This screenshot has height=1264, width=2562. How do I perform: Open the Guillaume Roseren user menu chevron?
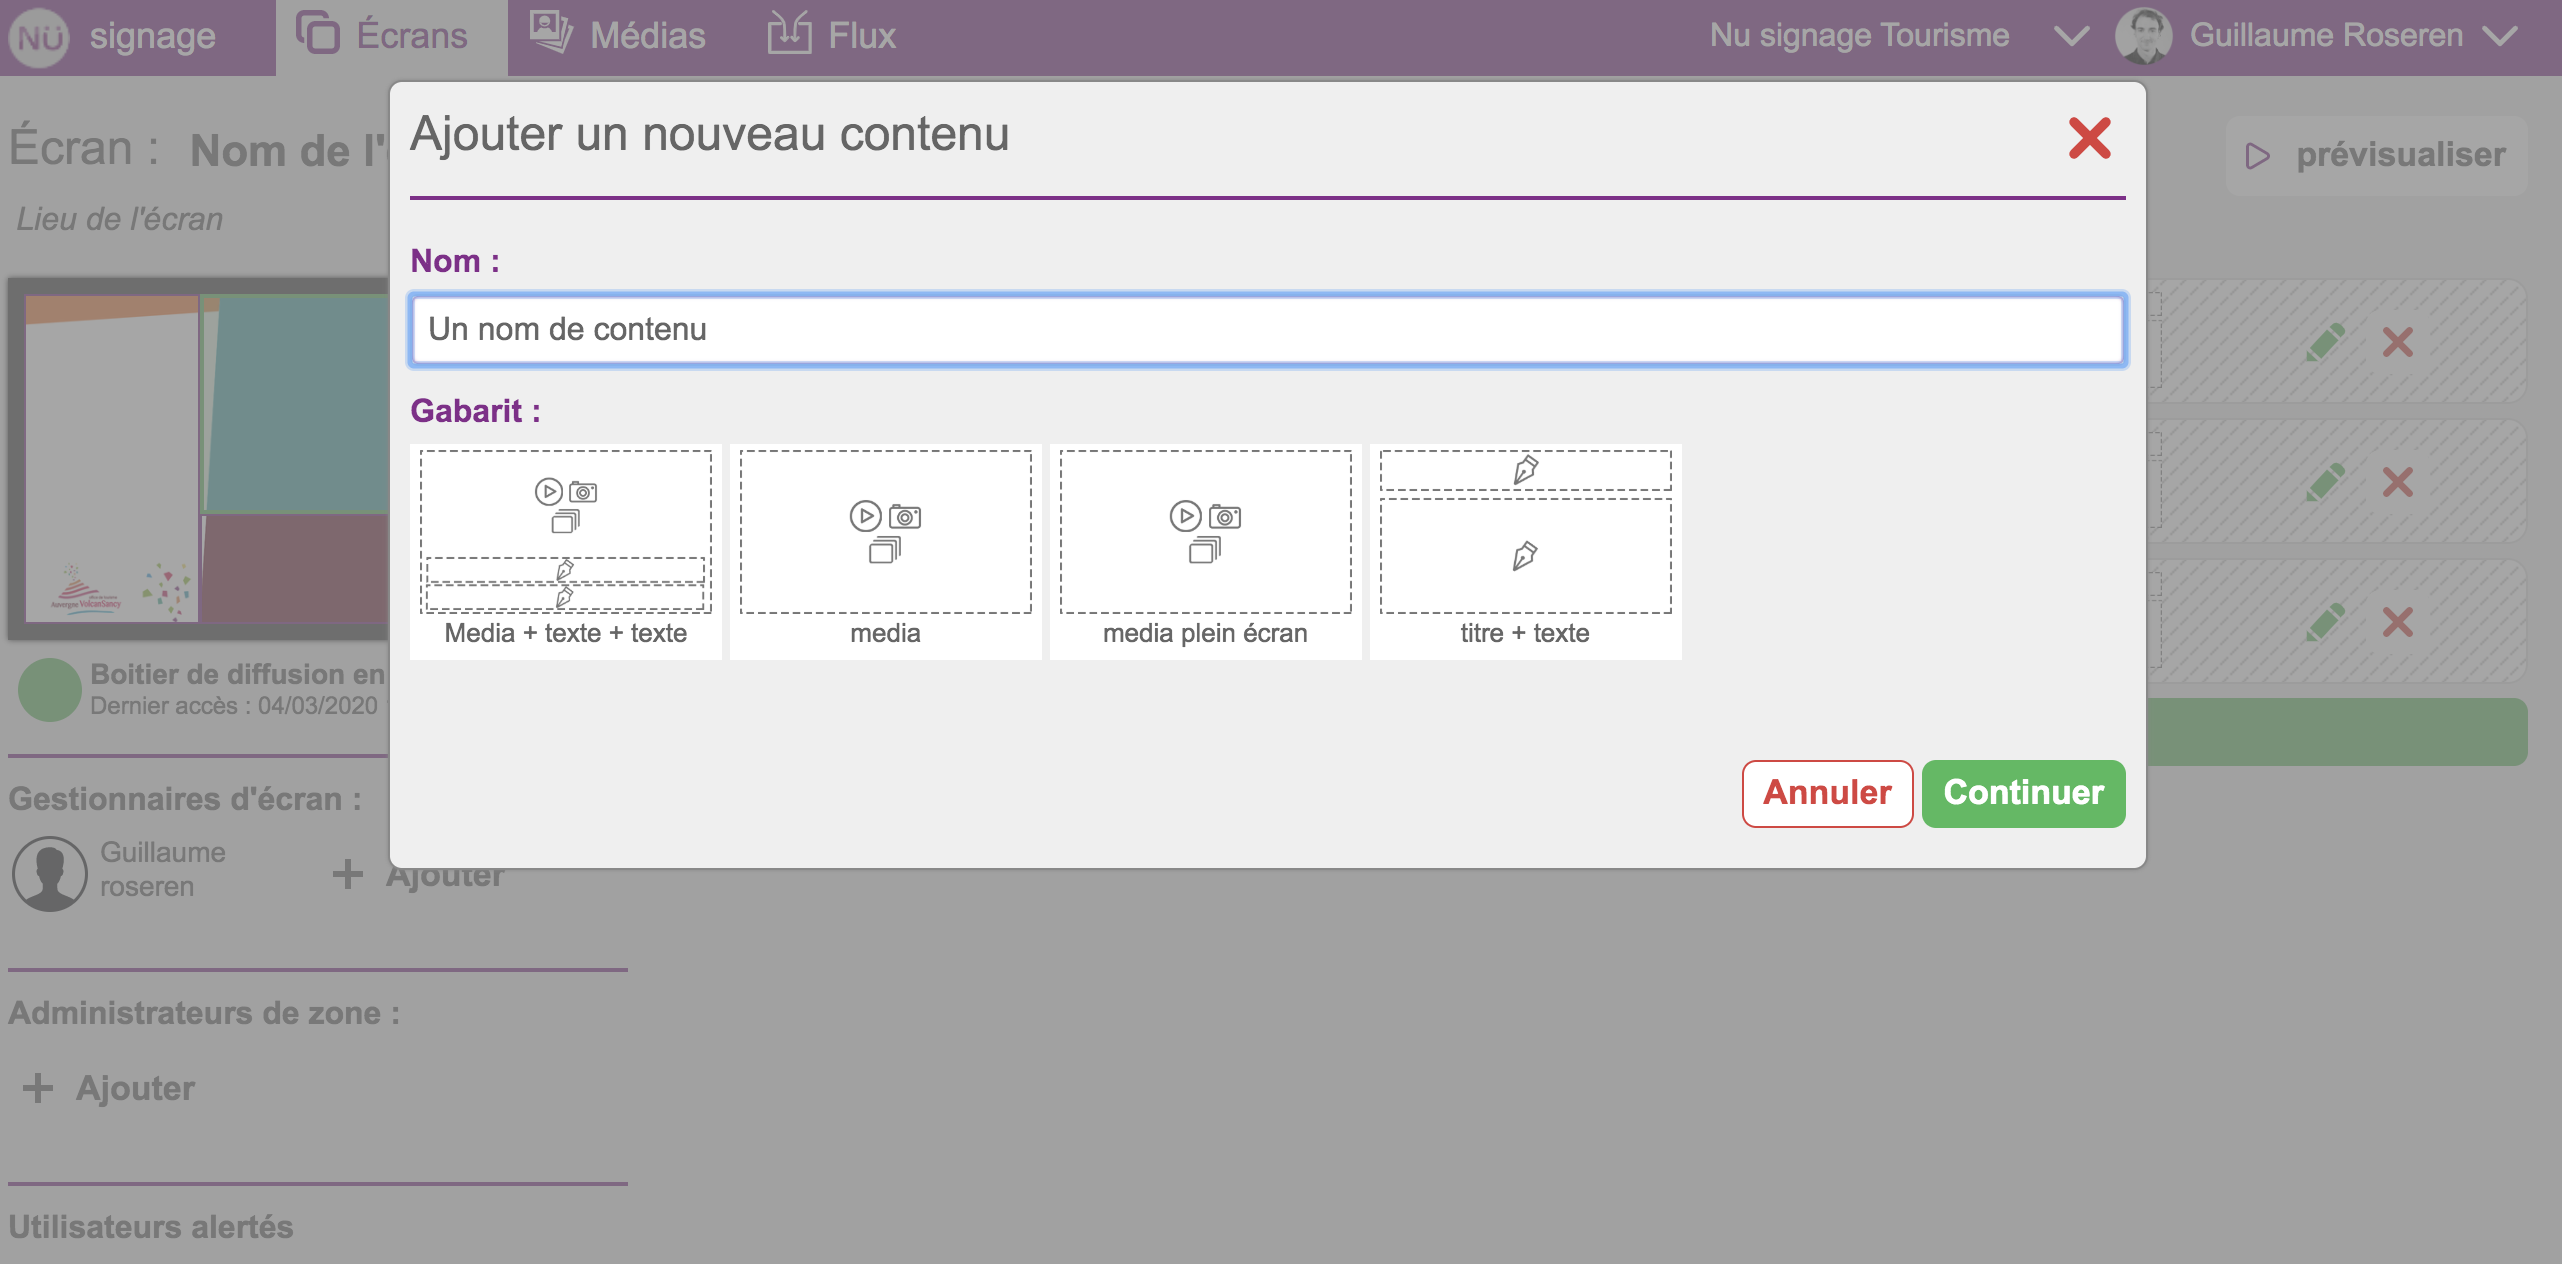click(2499, 37)
